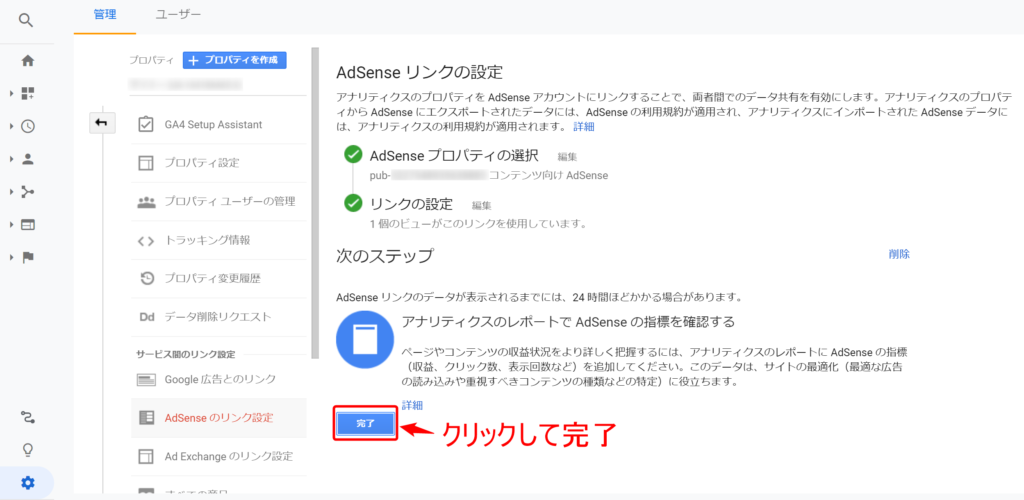
Task: Click the Dd データ削除リクエスト icon
Action: [x=146, y=317]
